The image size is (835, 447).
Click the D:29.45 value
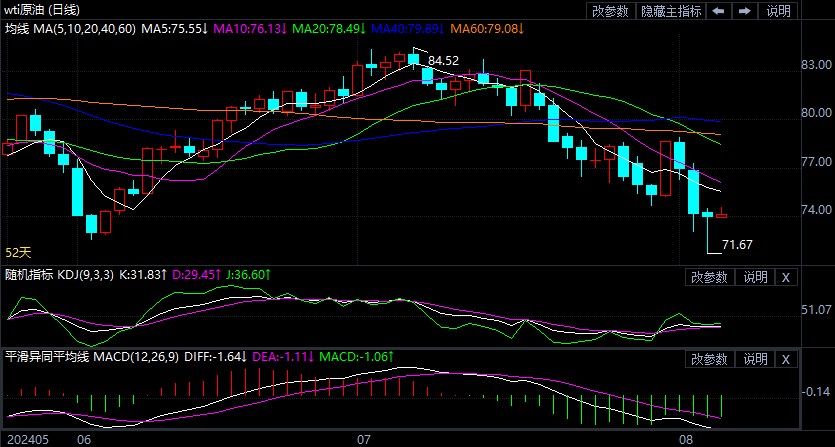(x=198, y=275)
